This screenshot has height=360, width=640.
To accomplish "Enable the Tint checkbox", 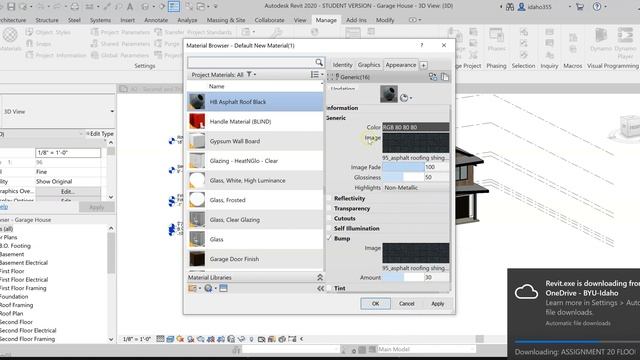I will coord(329,288).
